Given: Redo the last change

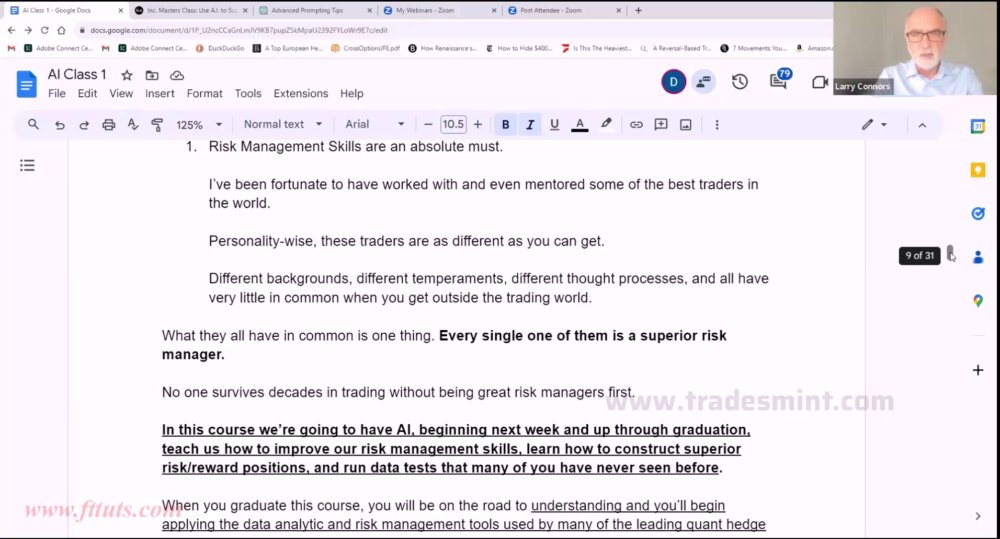Looking at the screenshot, I should pos(84,125).
